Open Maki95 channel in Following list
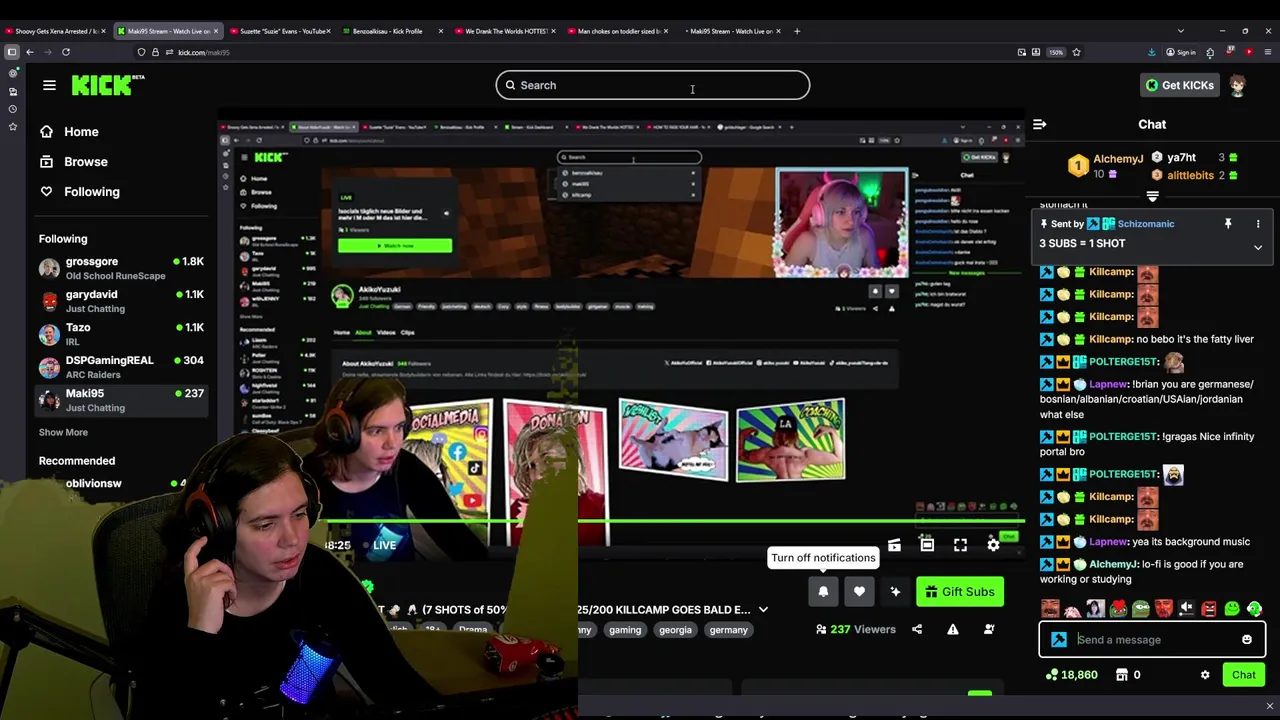 point(122,400)
